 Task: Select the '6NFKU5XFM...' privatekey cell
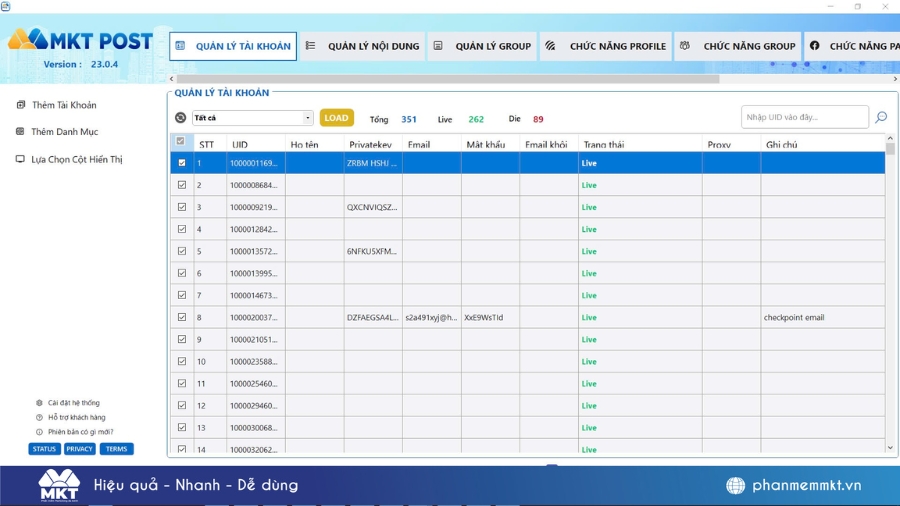coord(373,251)
